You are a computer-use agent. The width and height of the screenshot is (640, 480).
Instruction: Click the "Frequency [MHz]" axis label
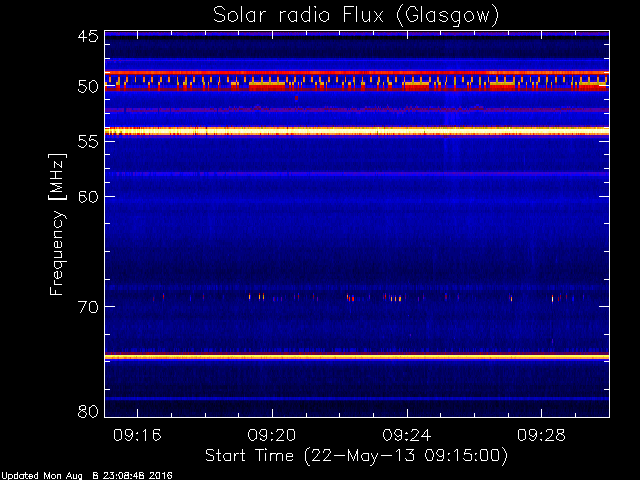57,224
